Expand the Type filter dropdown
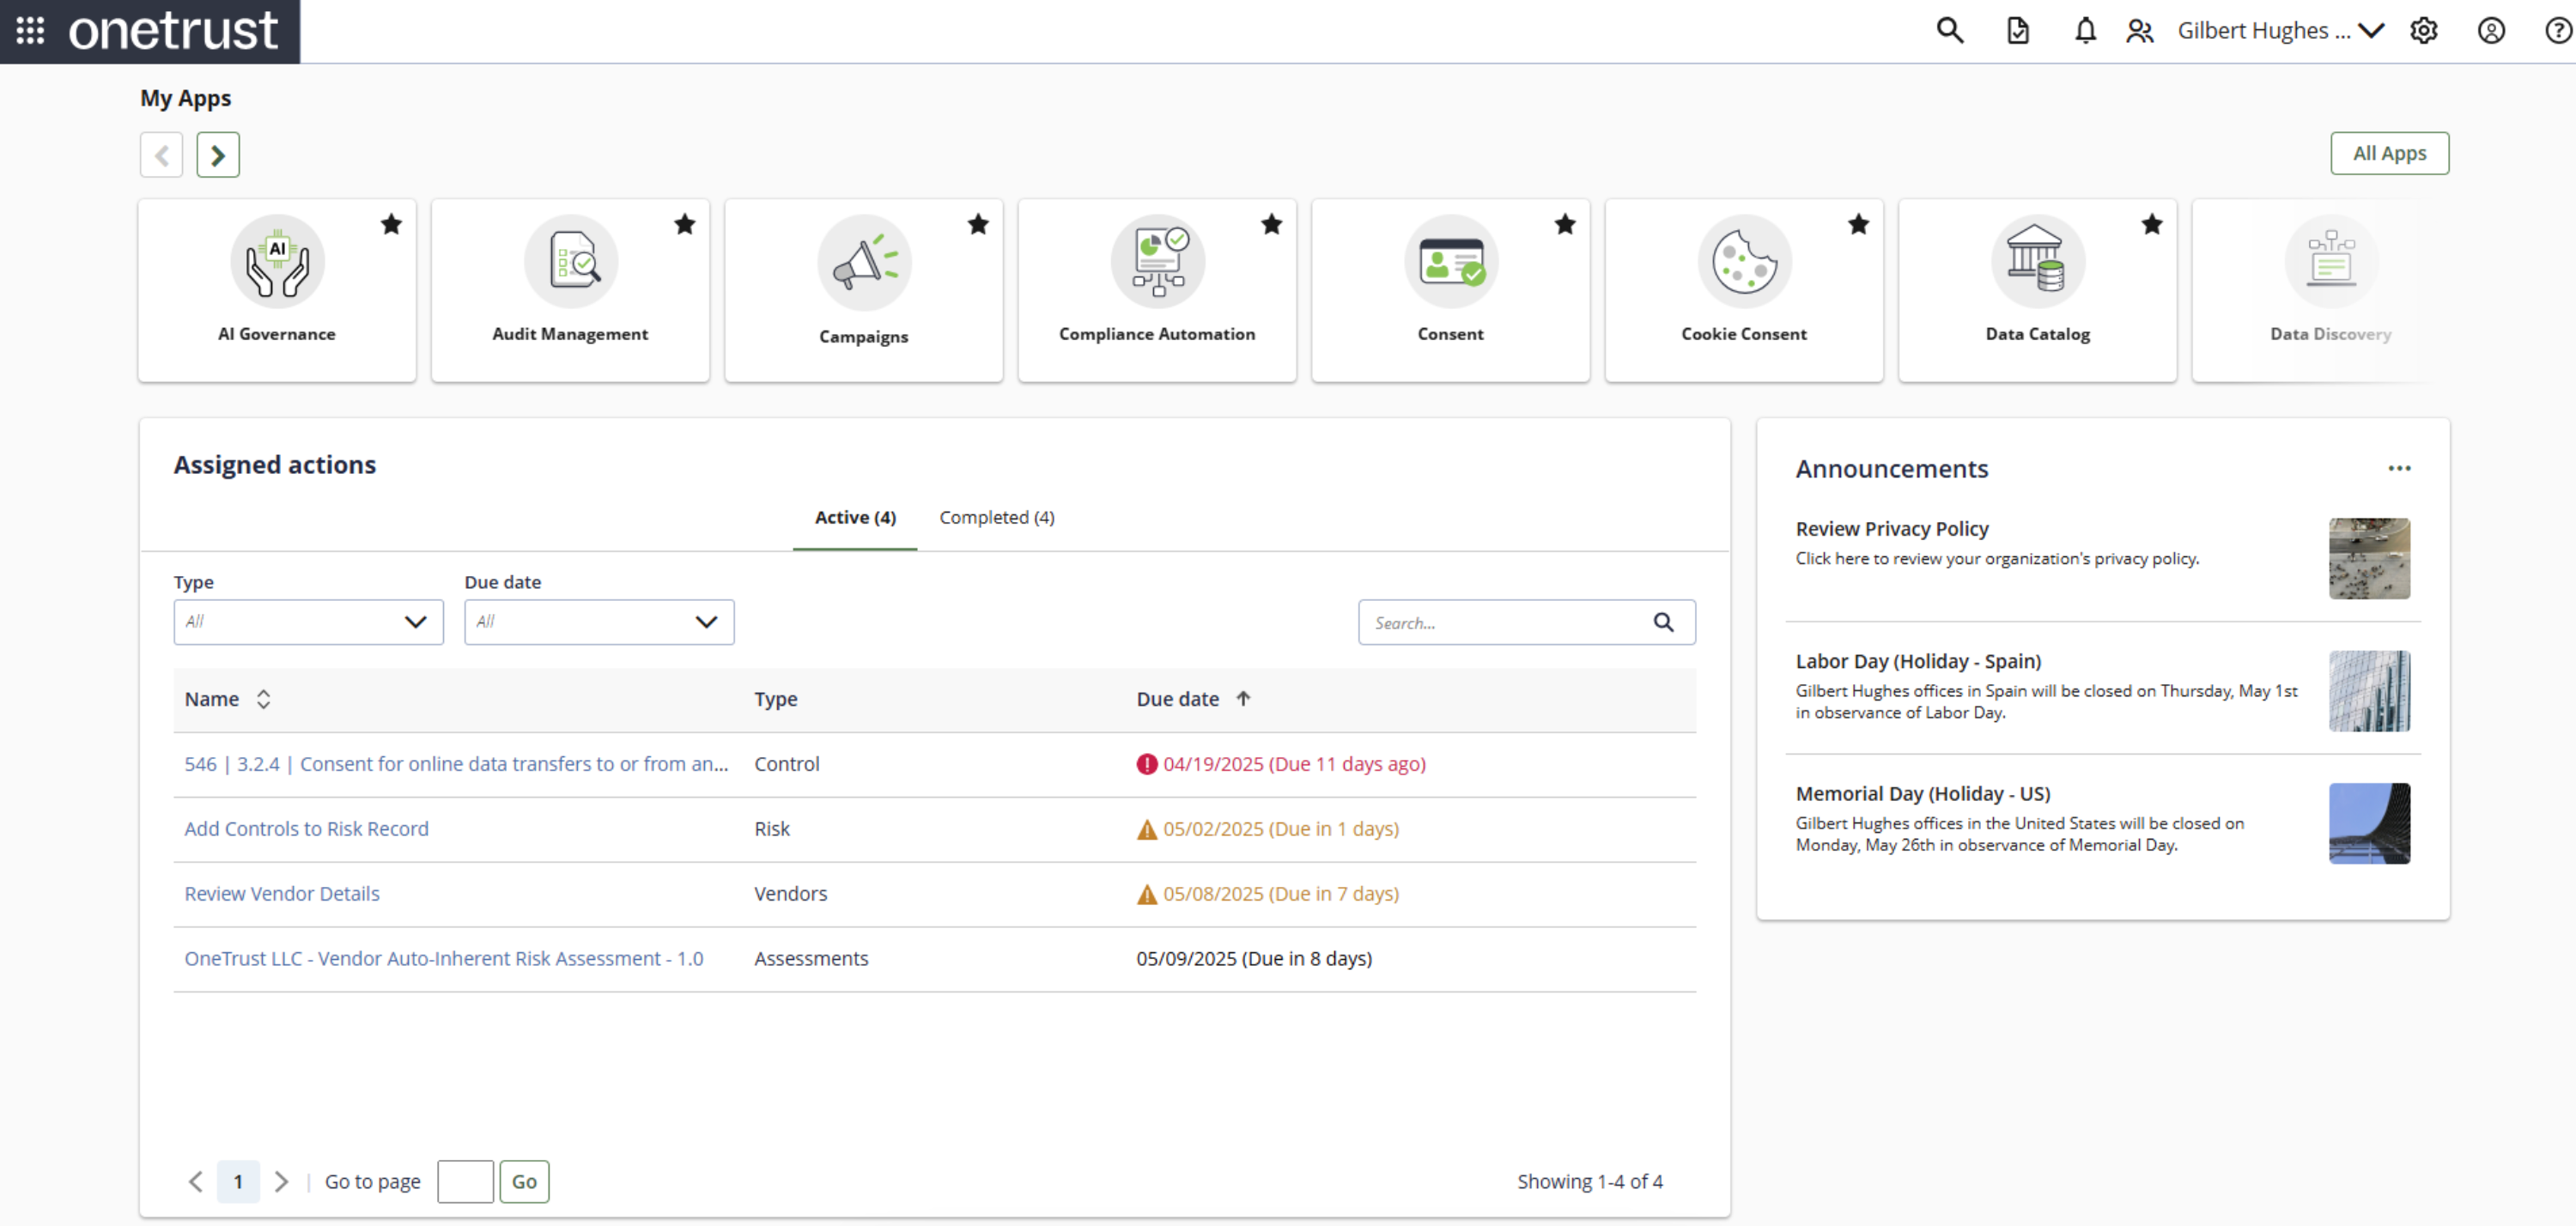The width and height of the screenshot is (2576, 1226). [x=308, y=622]
